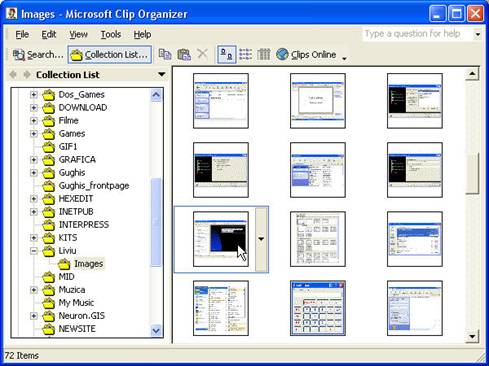
Task: Open the selected clip's dropdown arrow
Action: coord(261,239)
